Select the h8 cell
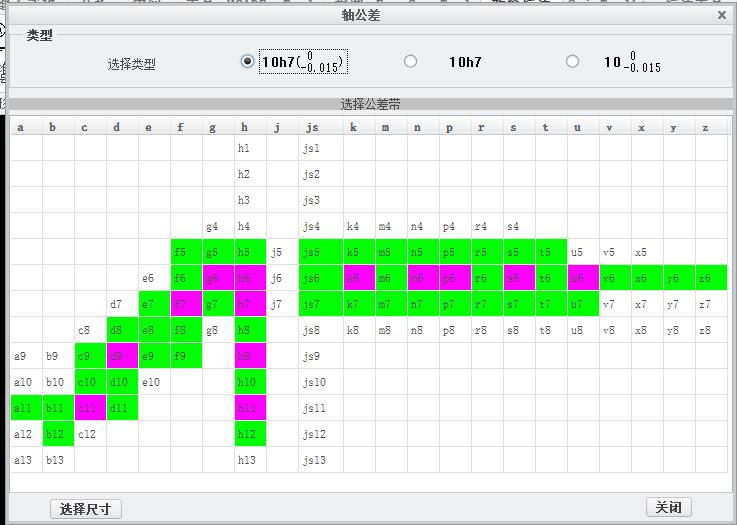 click(x=250, y=330)
